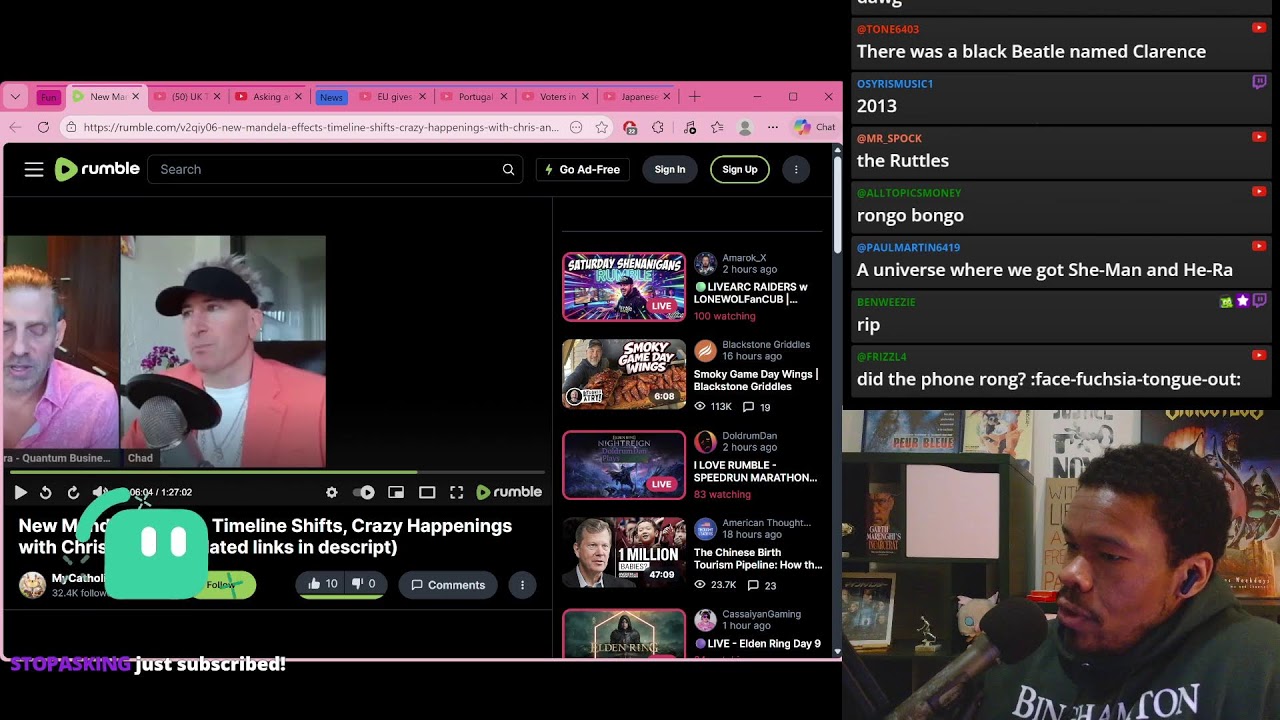Open the browser settings and more menu
The image size is (1280, 720).
pos(773,127)
